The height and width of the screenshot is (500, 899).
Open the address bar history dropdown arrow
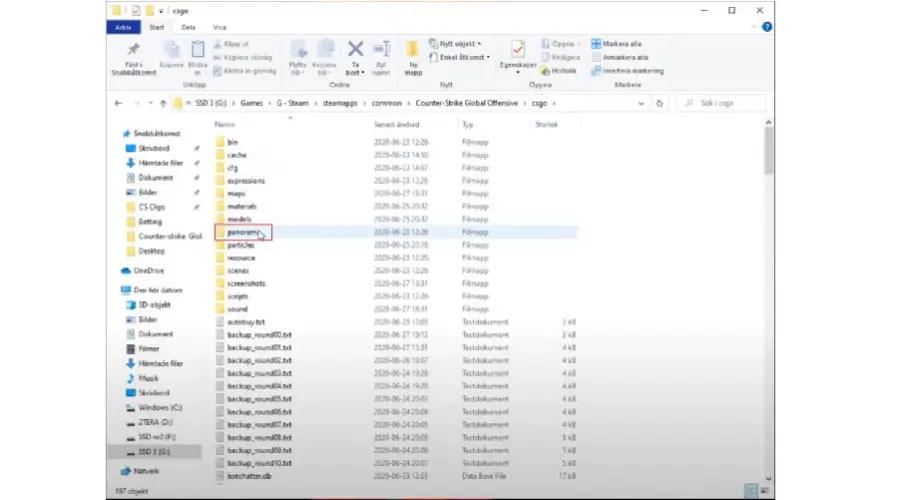click(x=644, y=103)
